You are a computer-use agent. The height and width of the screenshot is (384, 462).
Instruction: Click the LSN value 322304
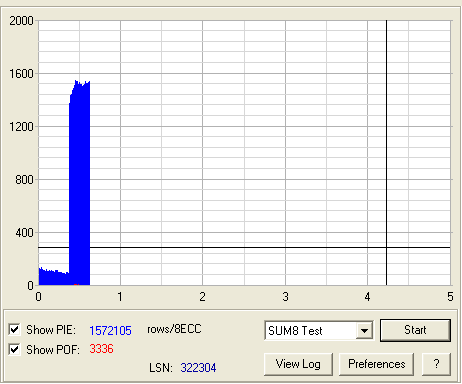(x=198, y=368)
